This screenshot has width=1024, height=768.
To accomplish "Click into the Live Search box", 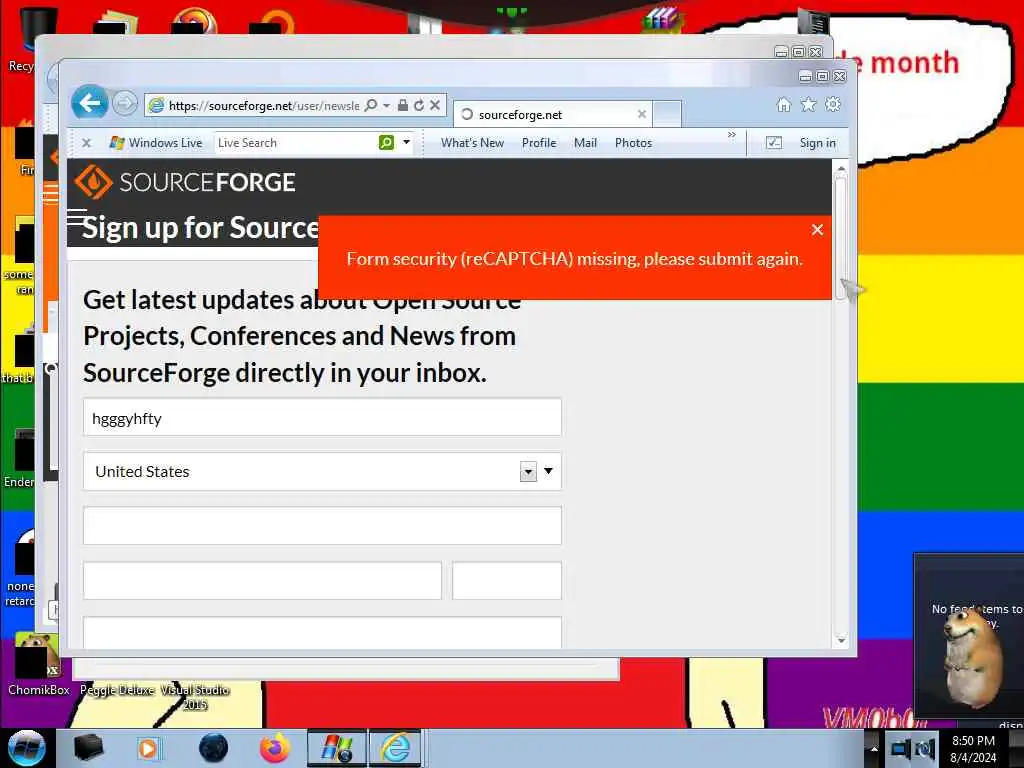I will pos(295,142).
